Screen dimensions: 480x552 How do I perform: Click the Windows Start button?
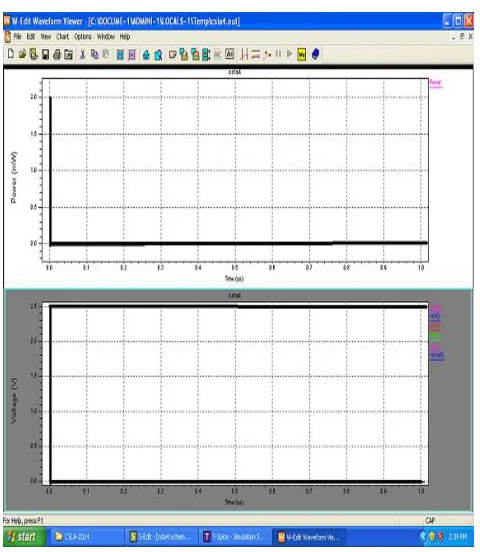point(24,537)
